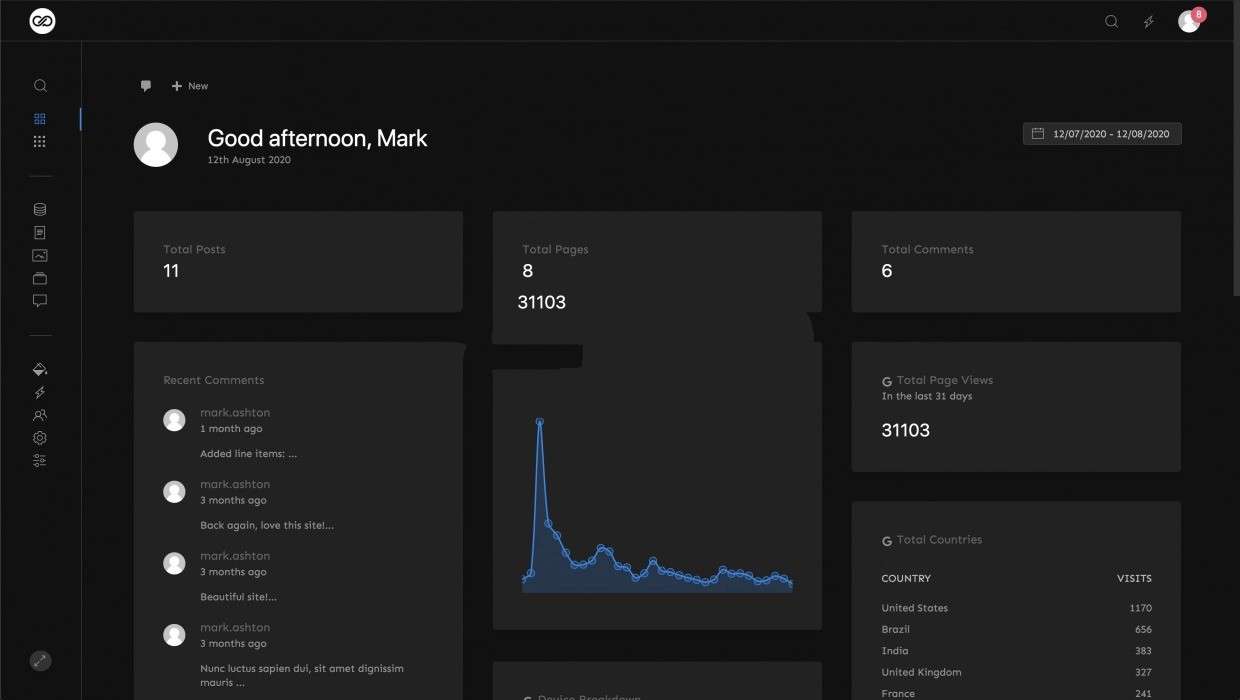Viewport: 1240px width, 700px height.
Task: Toggle fullscreen with the expand arrows button
Action: point(40,661)
